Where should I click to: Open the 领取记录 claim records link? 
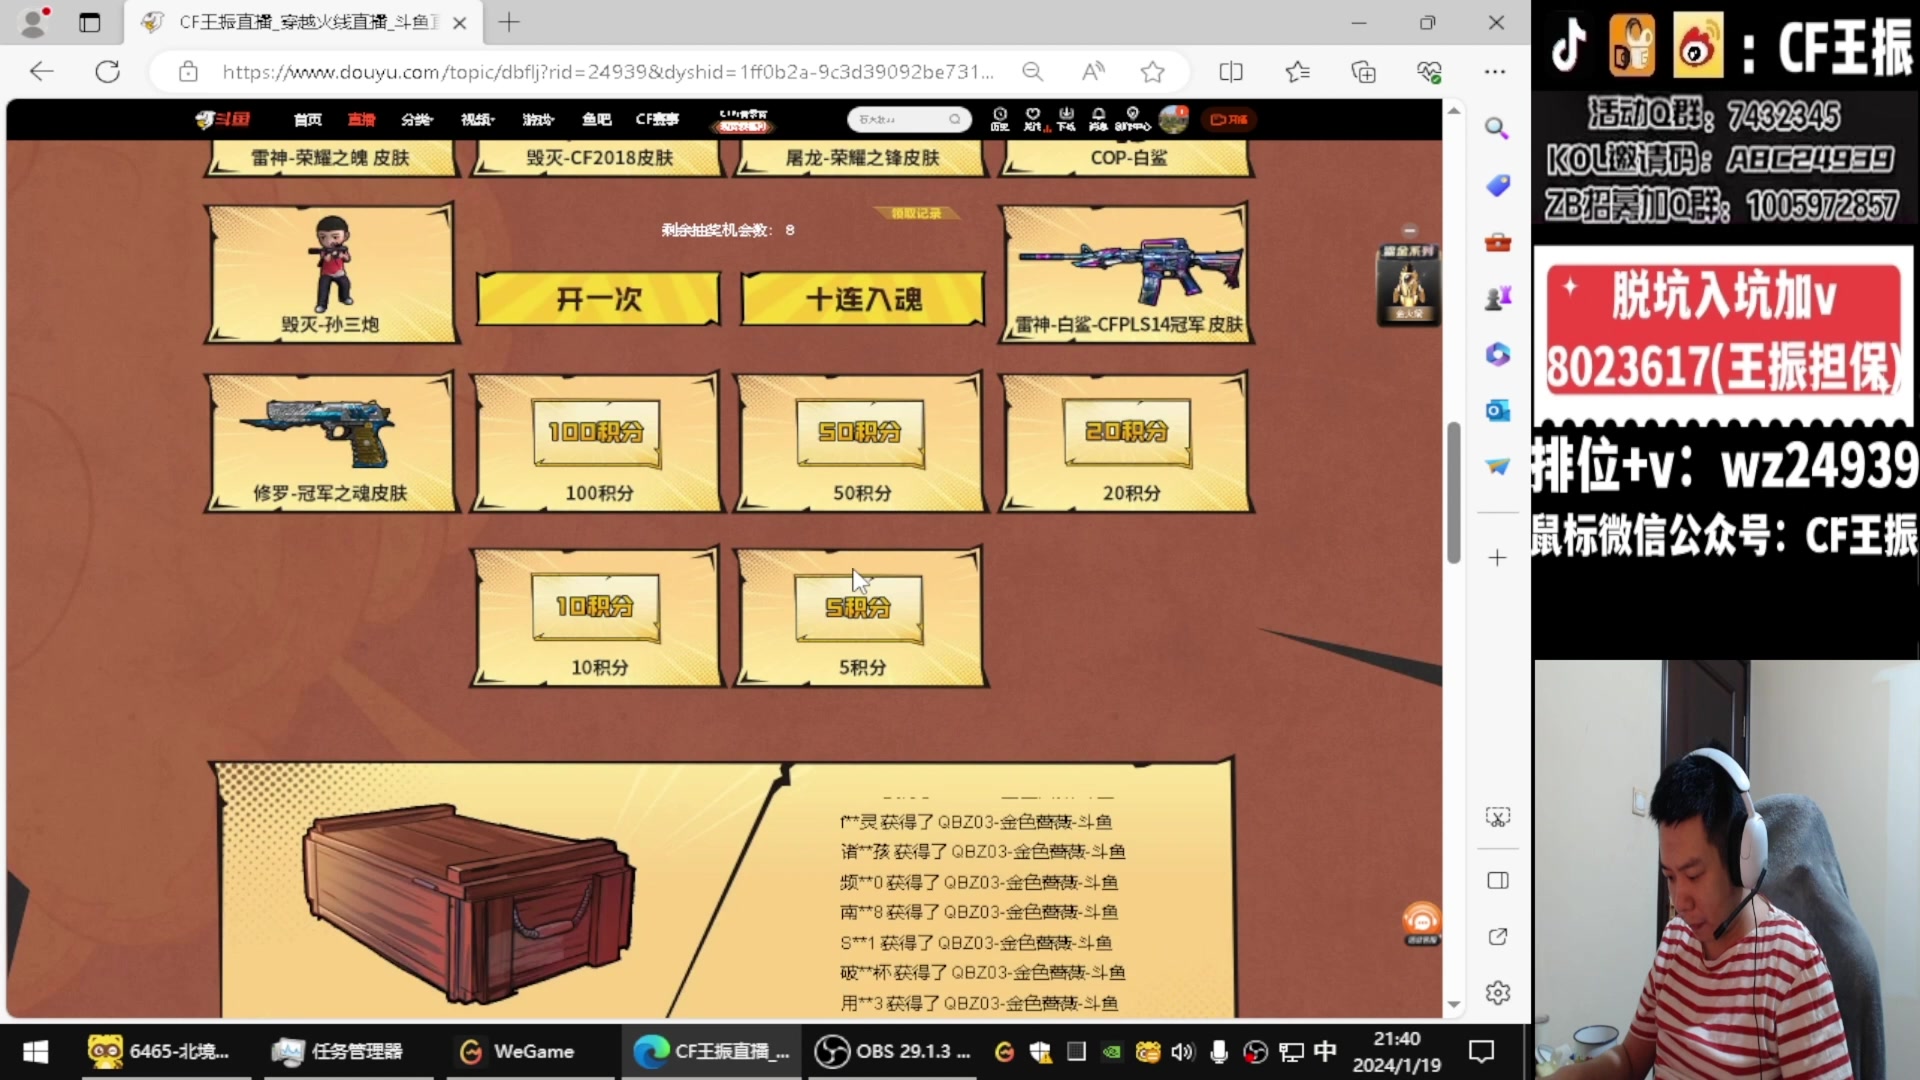[x=916, y=213]
